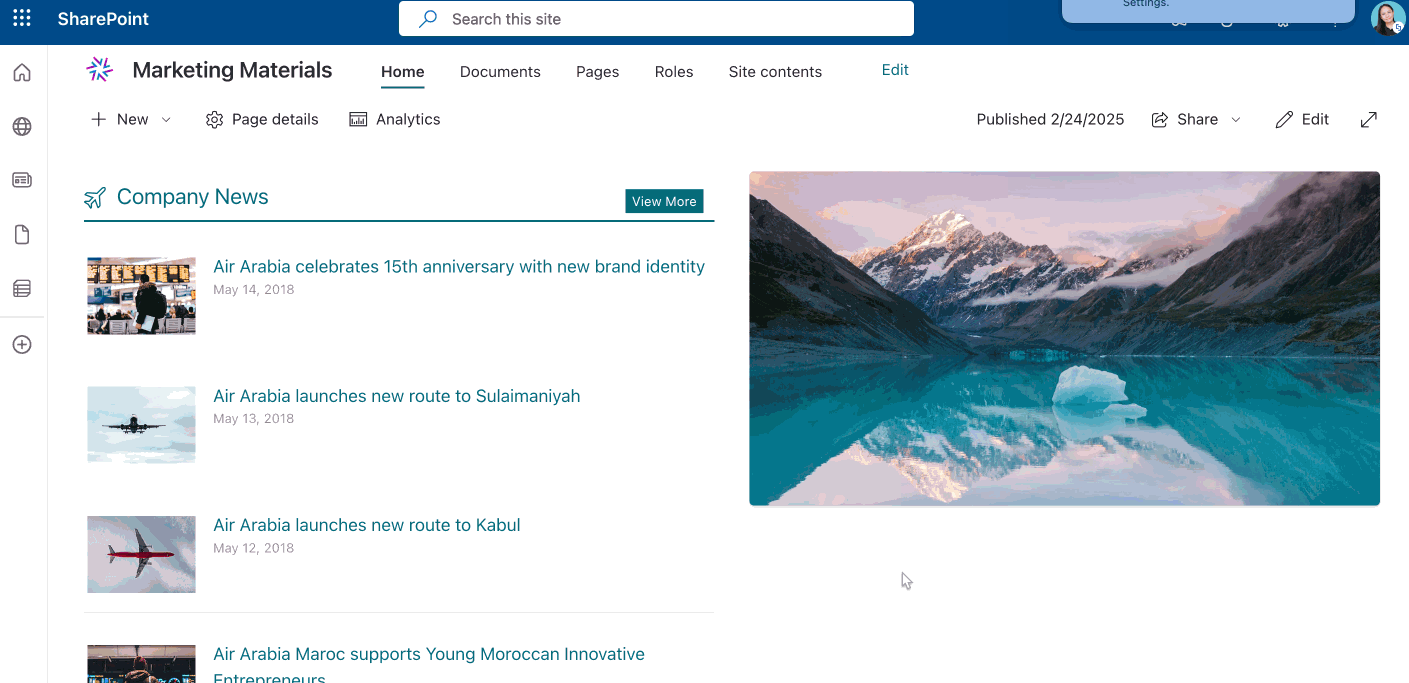Click the Analytics chart icon
The width and height of the screenshot is (1409, 683).
coord(358,120)
